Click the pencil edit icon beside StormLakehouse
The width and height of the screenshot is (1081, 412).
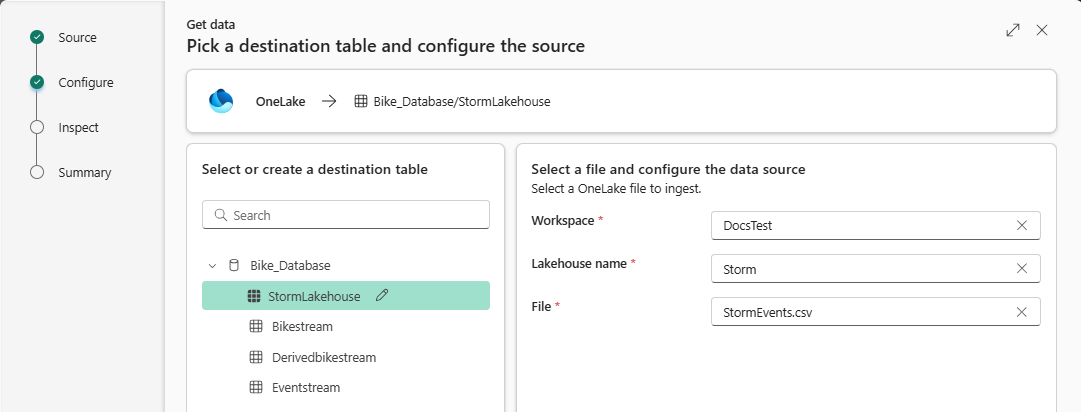(x=381, y=296)
